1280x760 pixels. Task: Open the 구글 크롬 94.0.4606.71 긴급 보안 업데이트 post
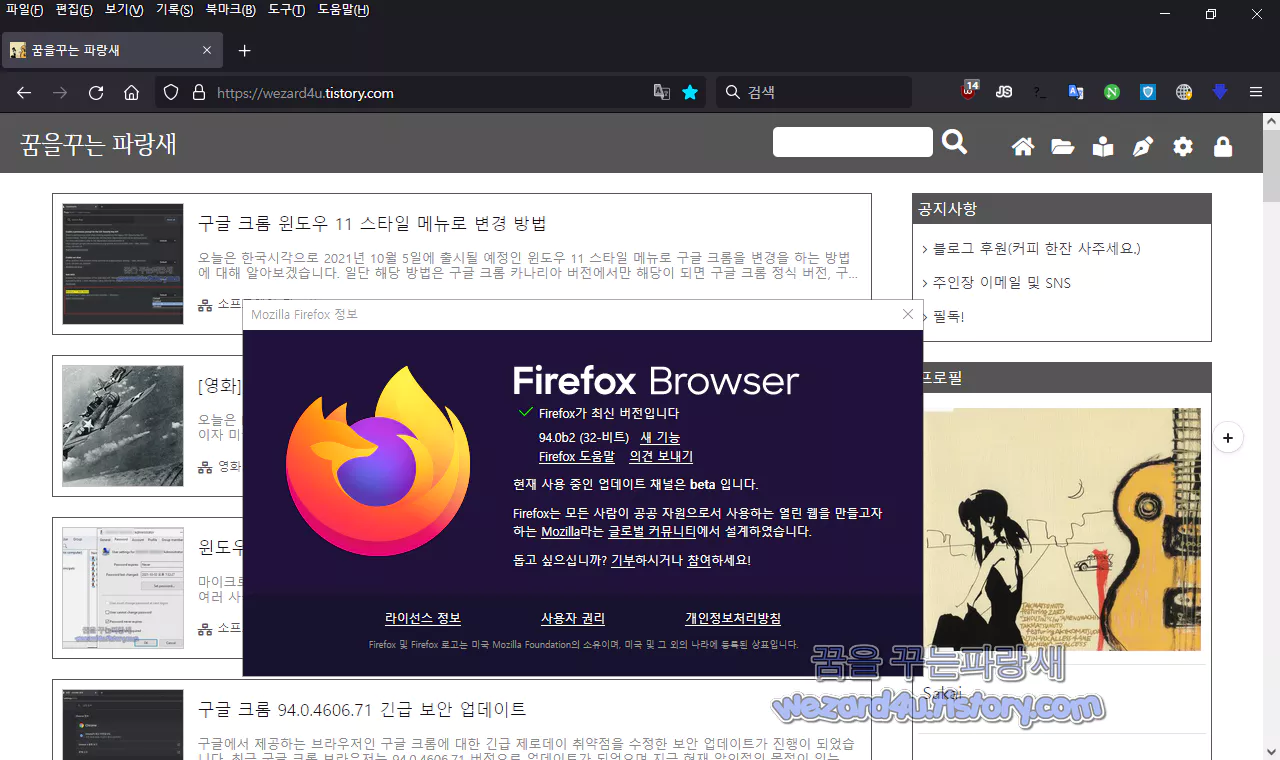coord(362,709)
